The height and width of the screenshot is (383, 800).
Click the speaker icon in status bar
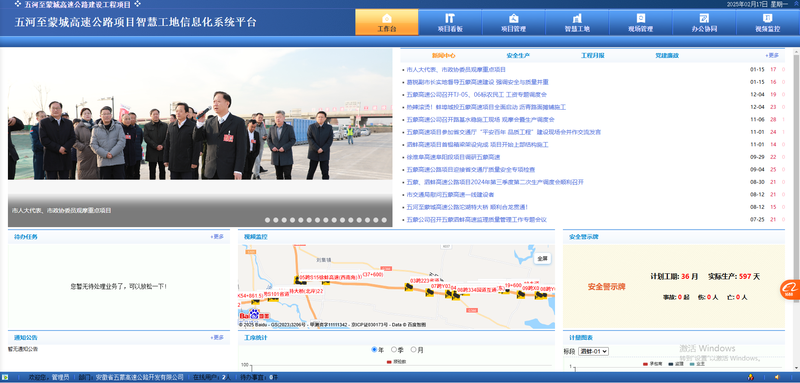pos(777,377)
